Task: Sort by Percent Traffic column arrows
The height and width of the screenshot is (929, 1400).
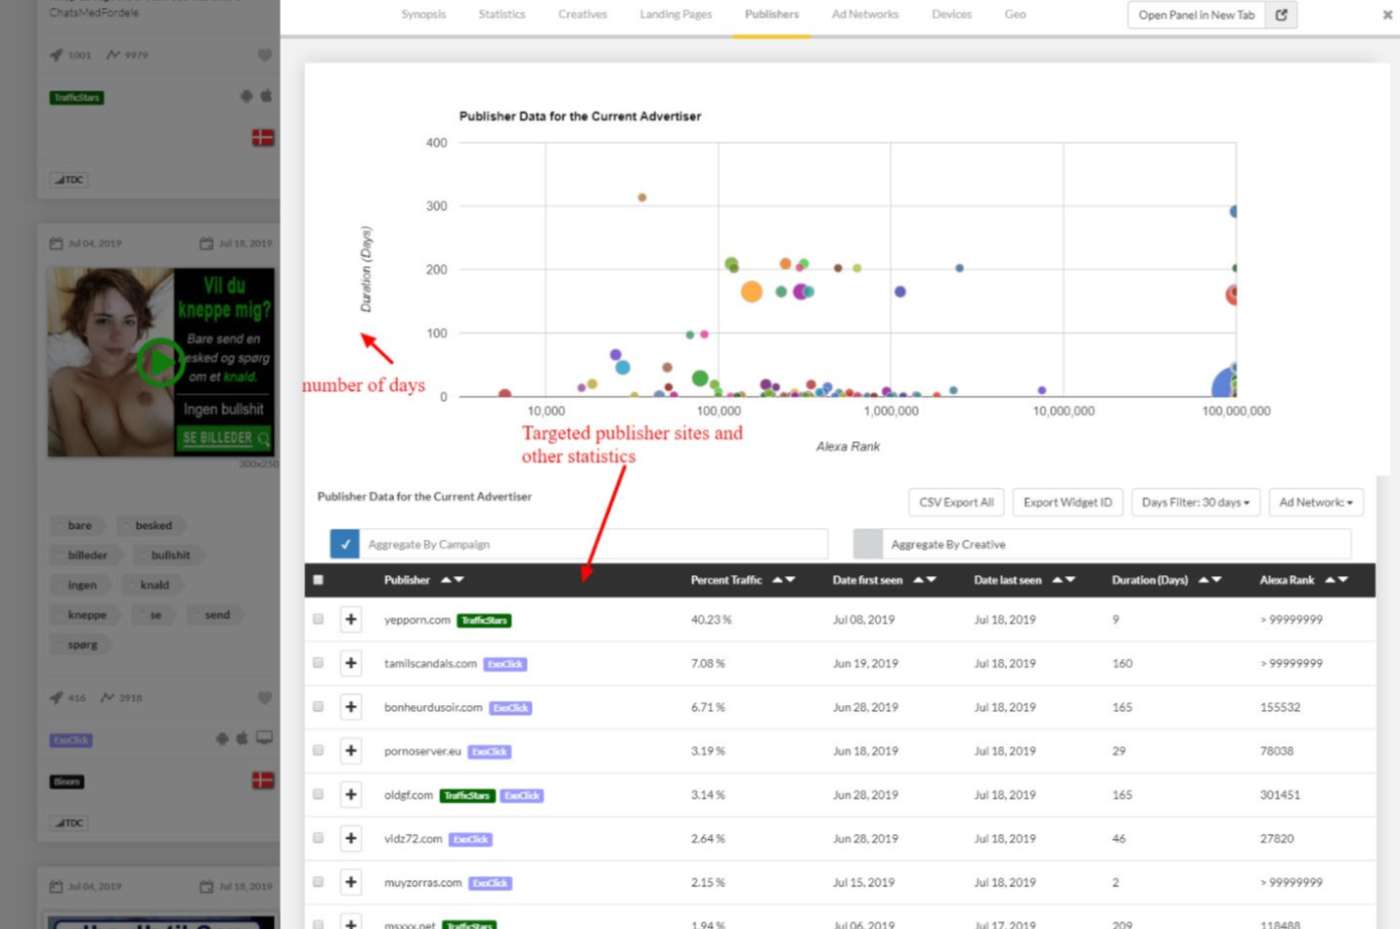Action: (783, 580)
